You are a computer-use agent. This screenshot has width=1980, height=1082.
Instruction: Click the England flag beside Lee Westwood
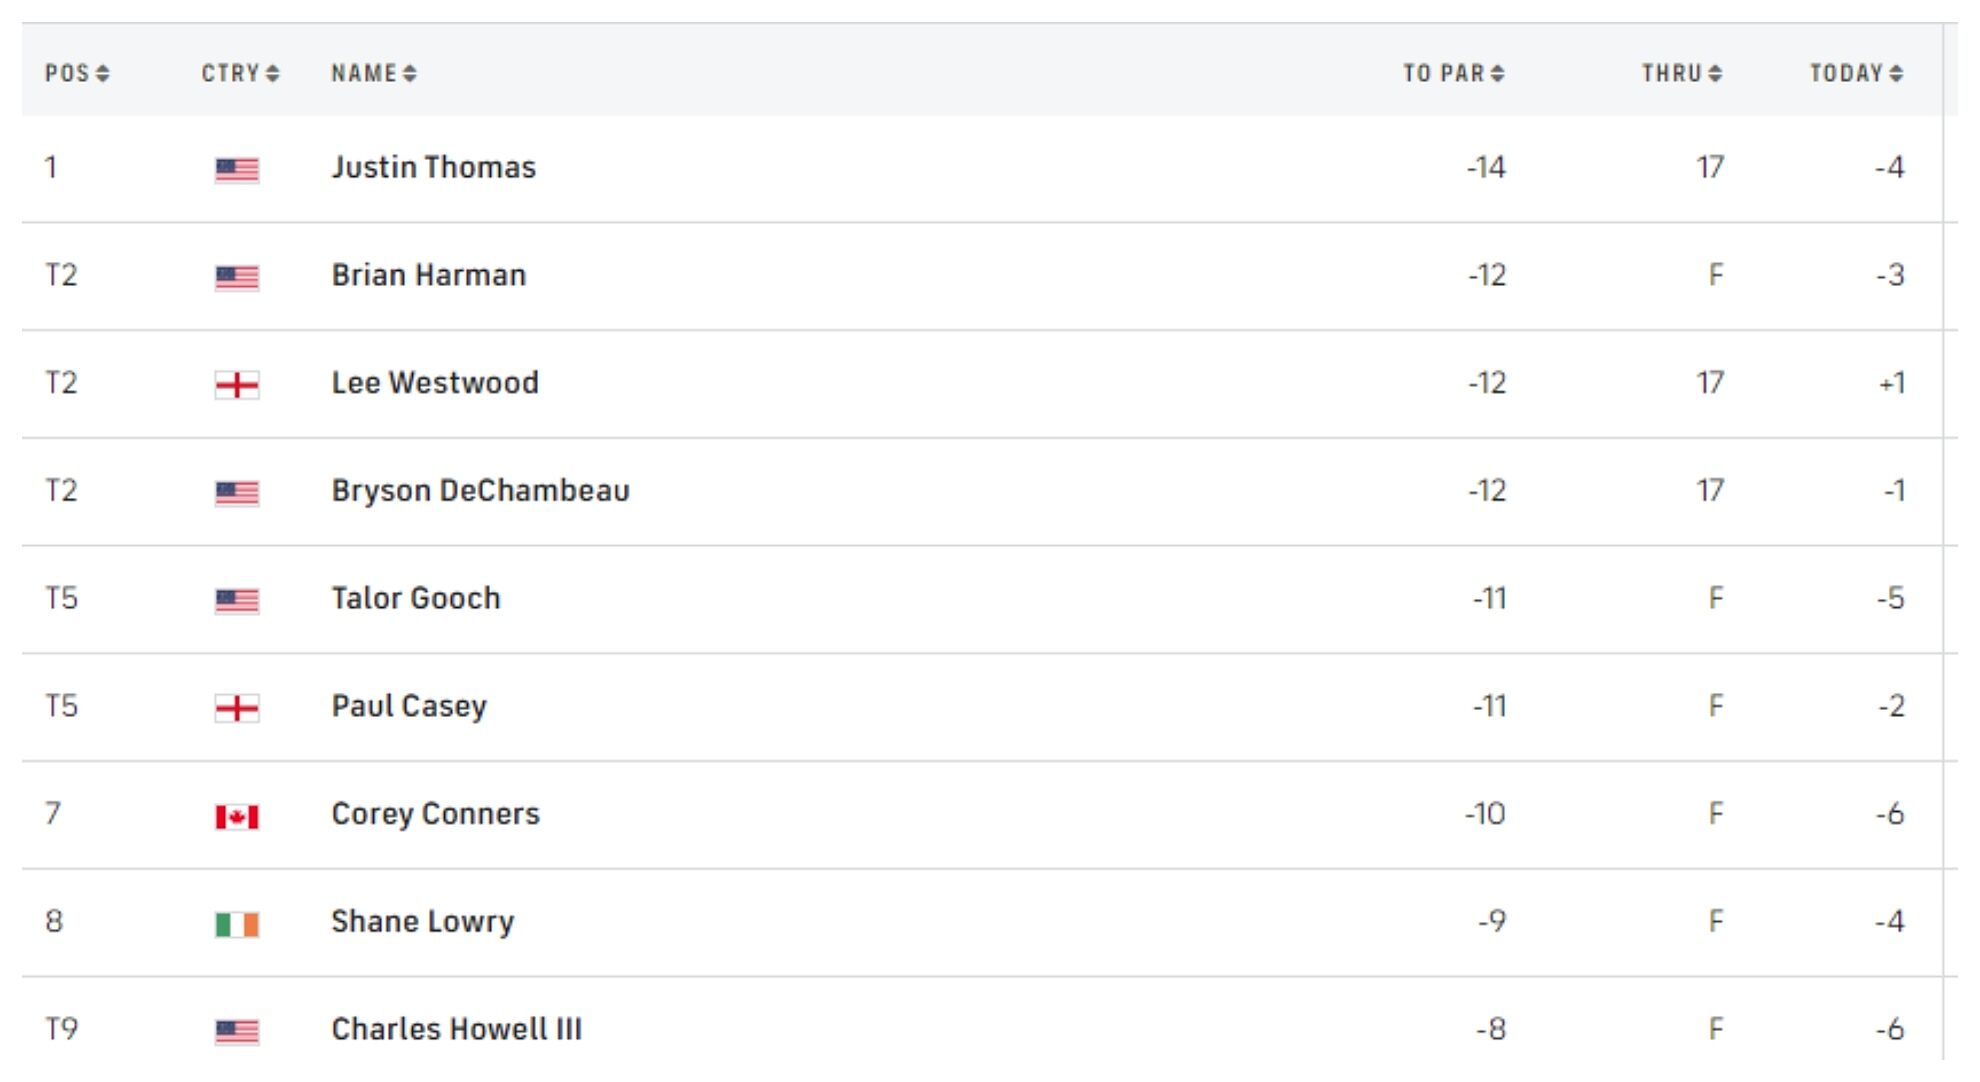[x=237, y=385]
